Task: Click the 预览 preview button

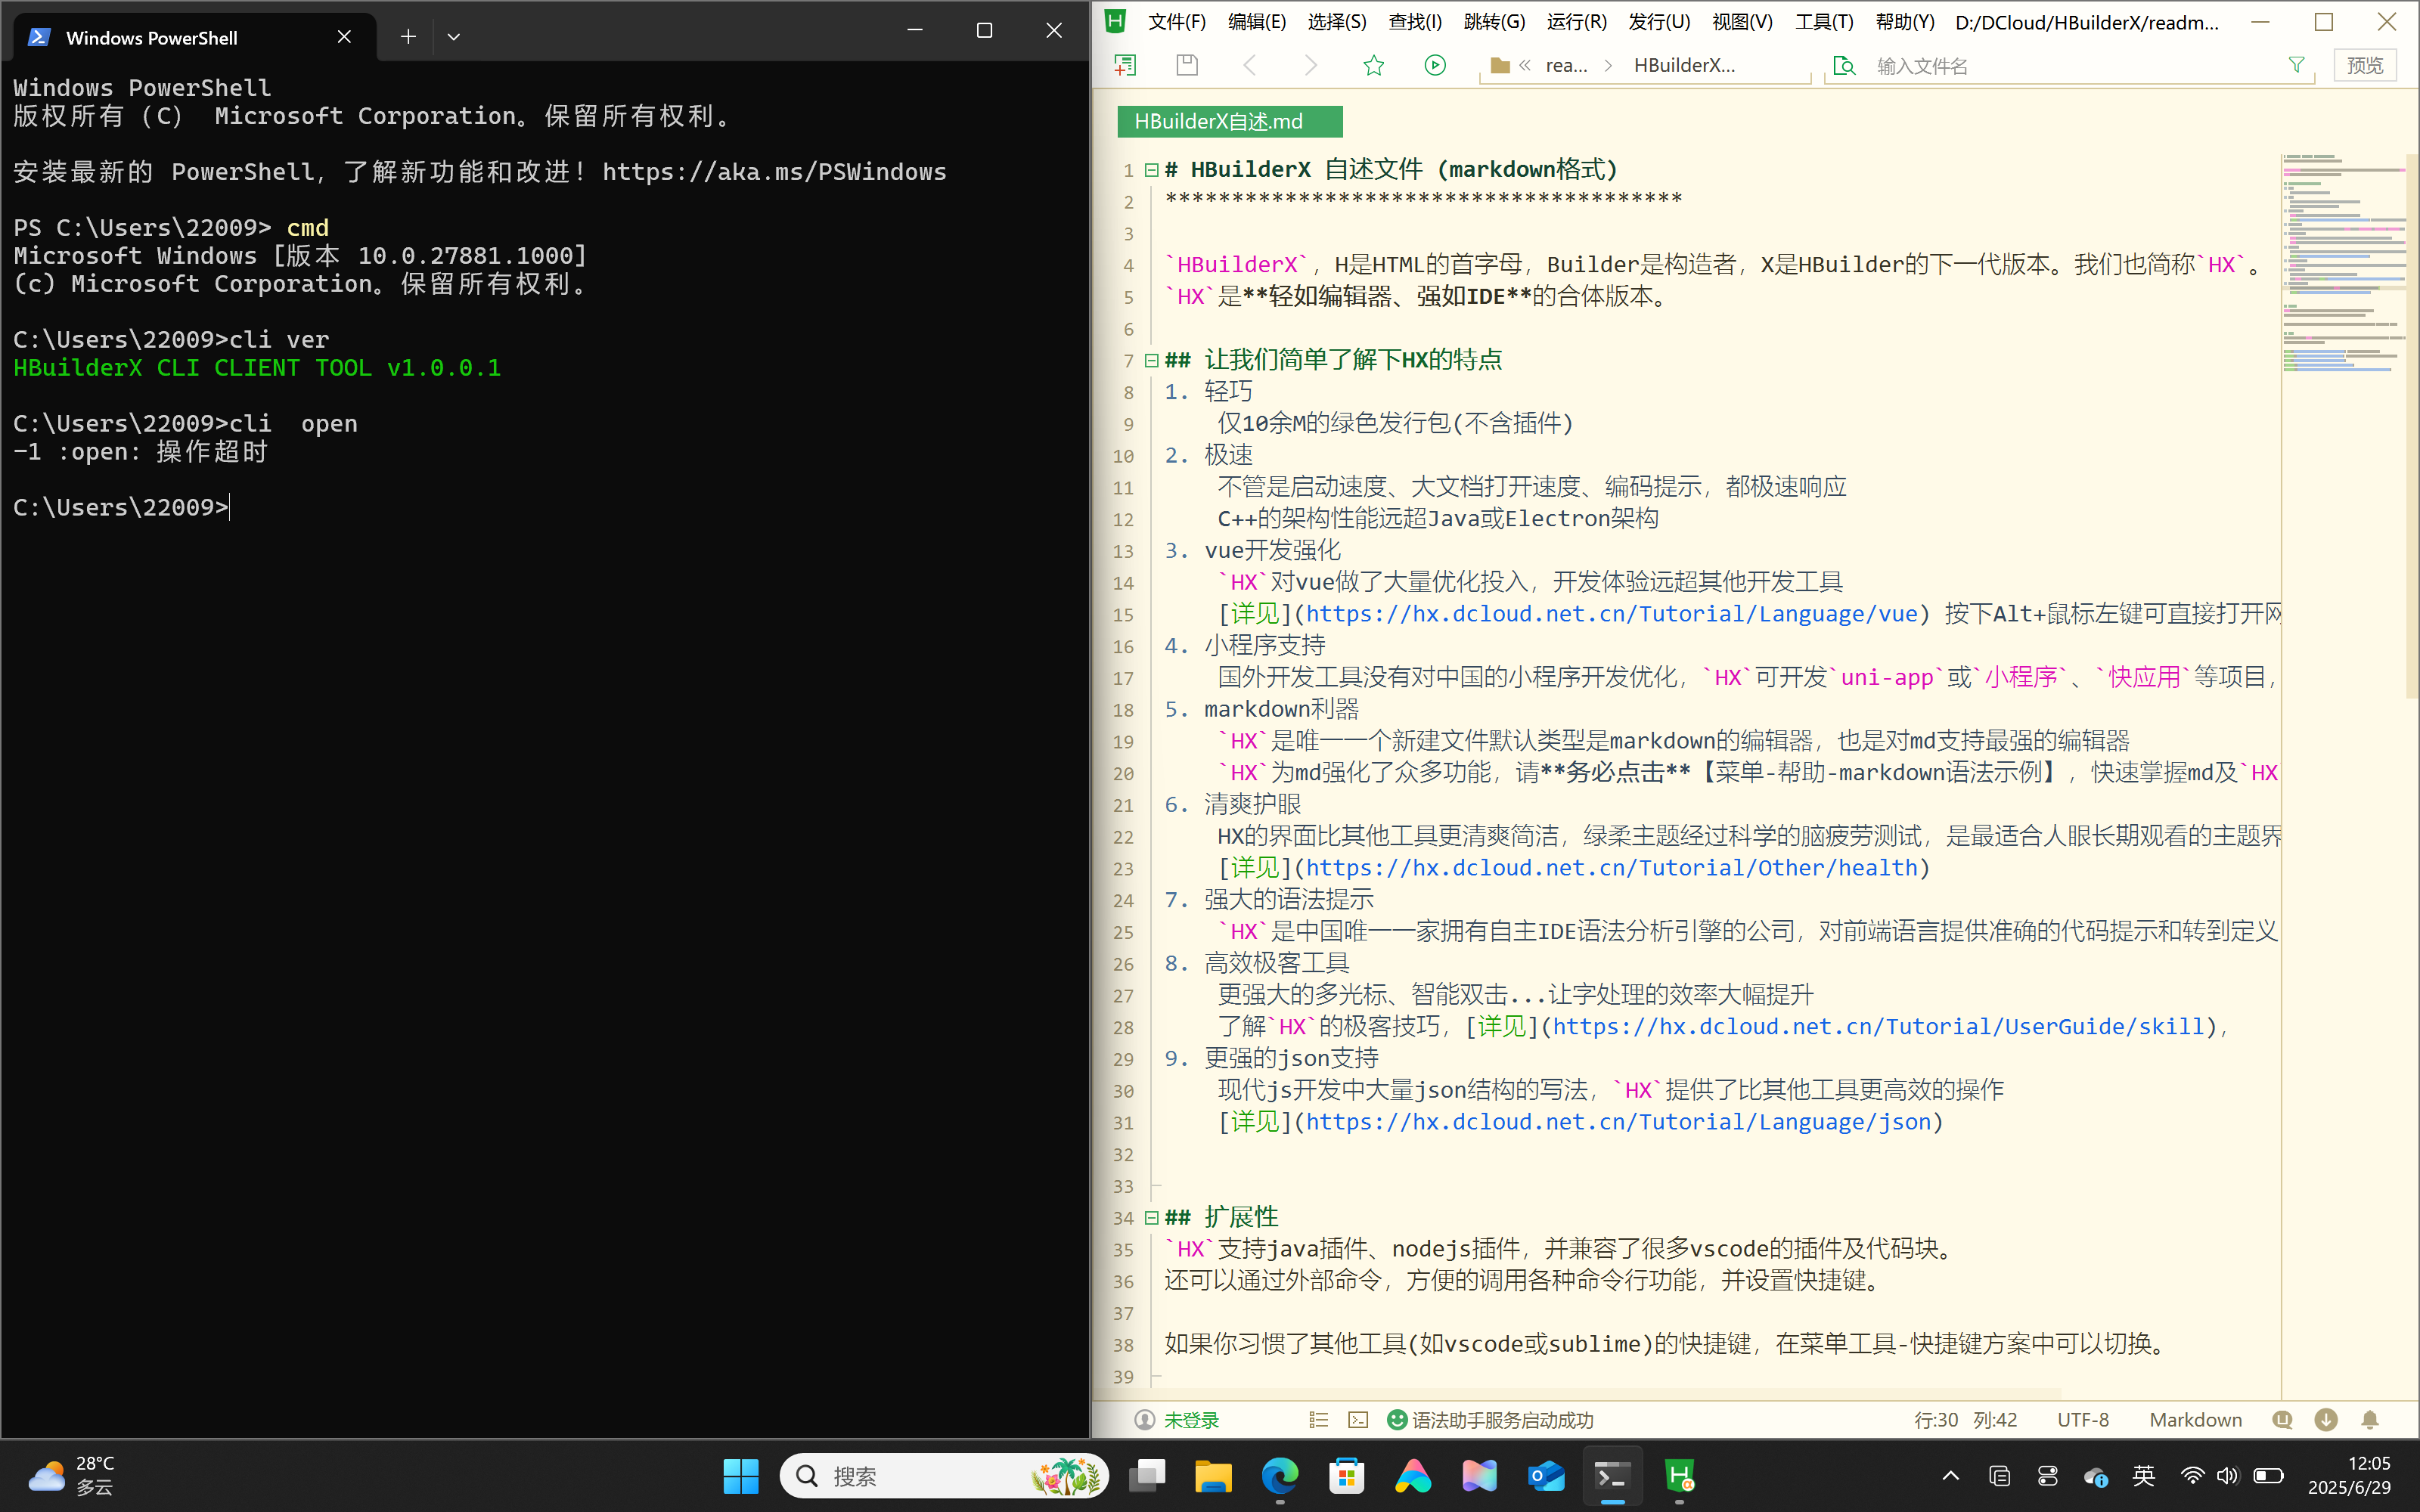Action: 2365,65
